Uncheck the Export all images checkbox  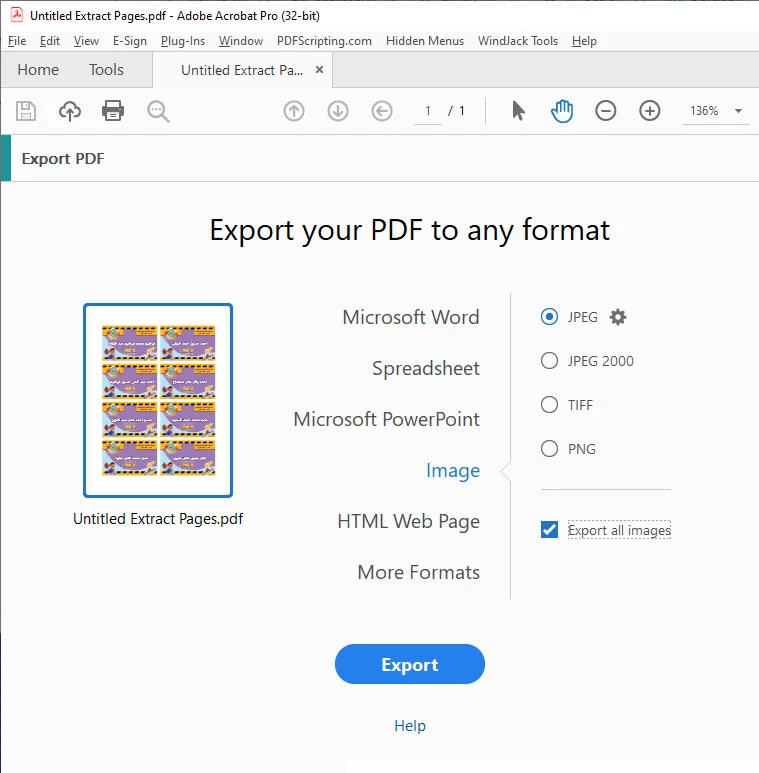tap(549, 530)
